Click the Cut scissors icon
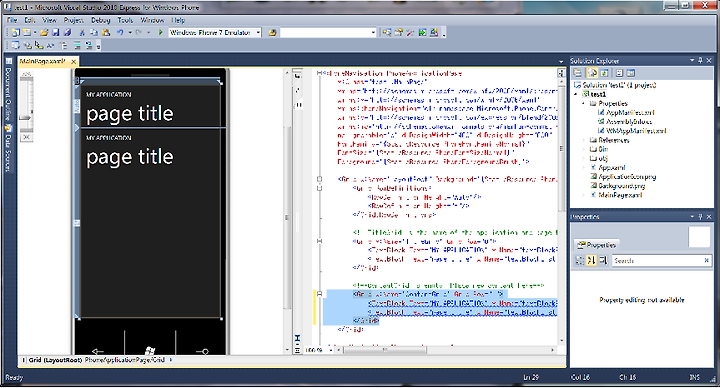The image size is (720, 388). click(x=82, y=33)
